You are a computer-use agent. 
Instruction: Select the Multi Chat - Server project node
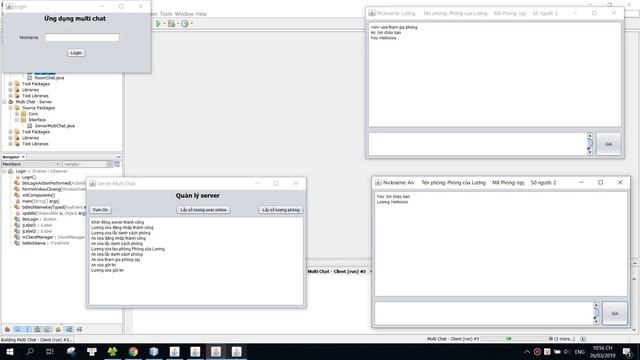point(34,102)
